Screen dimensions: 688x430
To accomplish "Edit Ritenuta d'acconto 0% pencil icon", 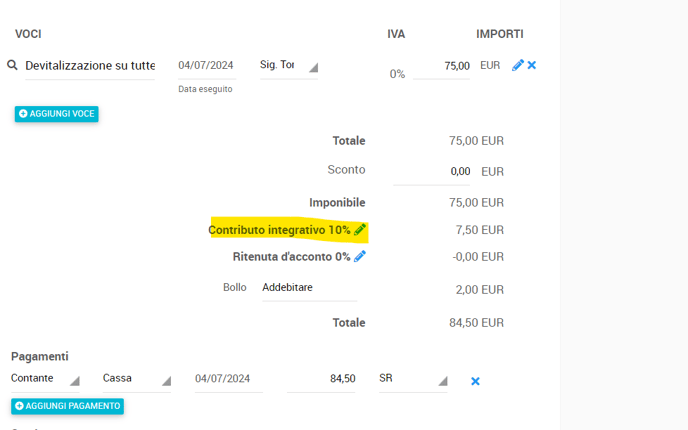I will click(x=360, y=257).
